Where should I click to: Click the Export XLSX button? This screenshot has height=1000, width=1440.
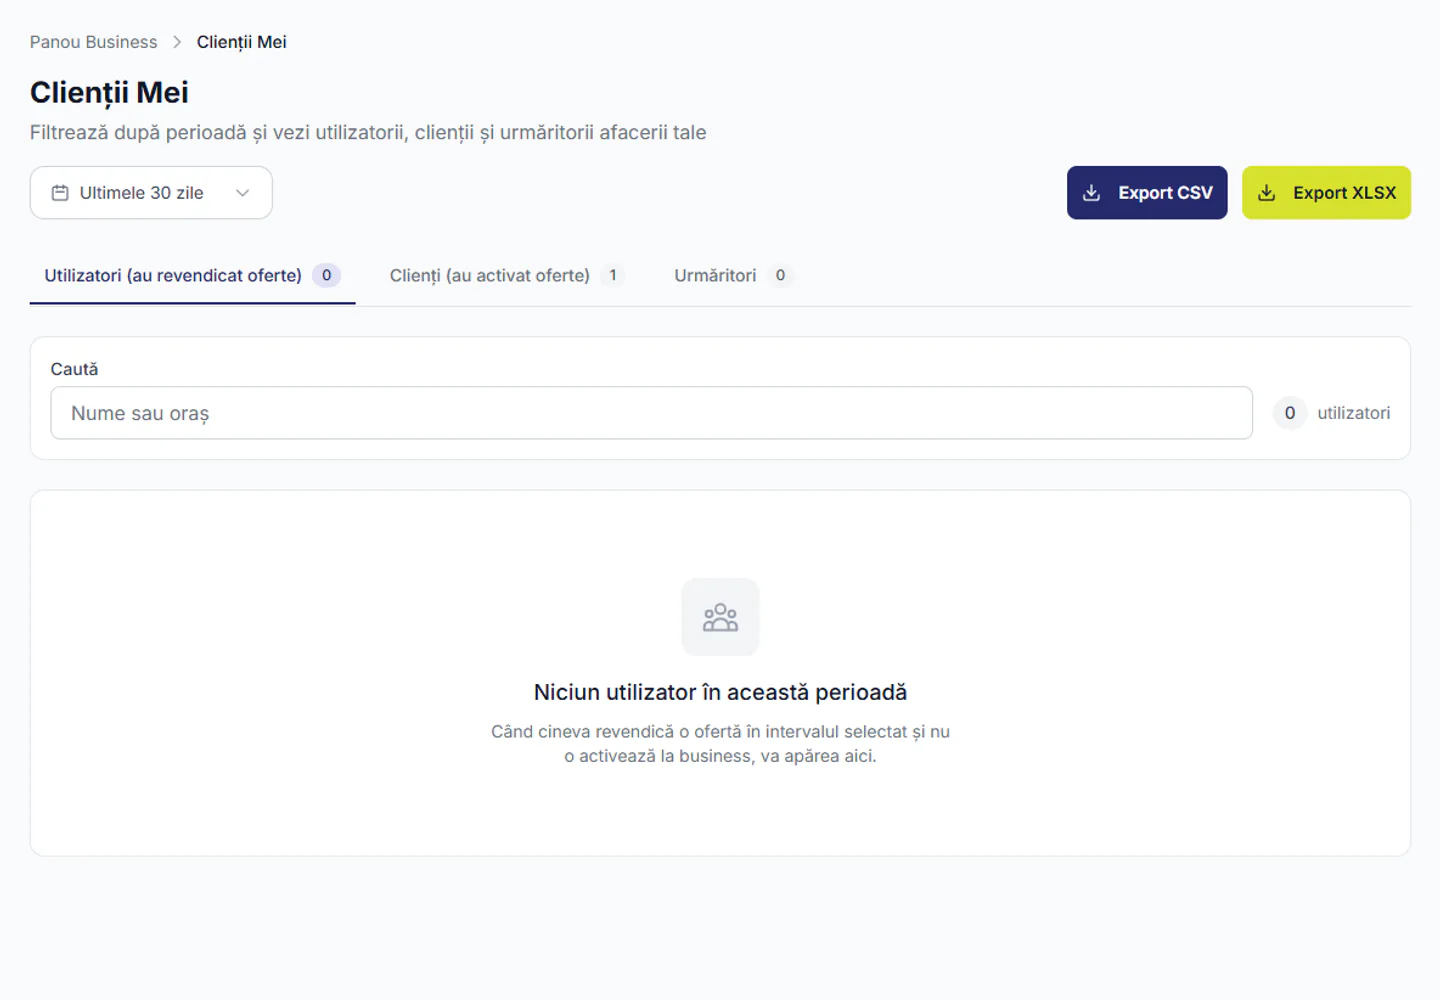pos(1326,193)
